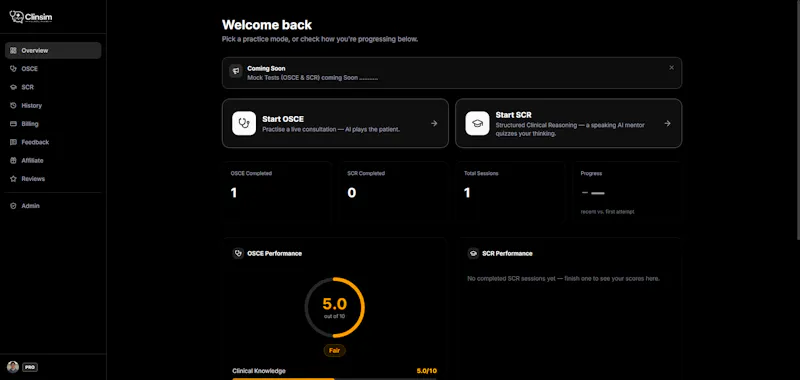Click the arrow on Start SCR card
The width and height of the screenshot is (800, 380).
pos(667,123)
